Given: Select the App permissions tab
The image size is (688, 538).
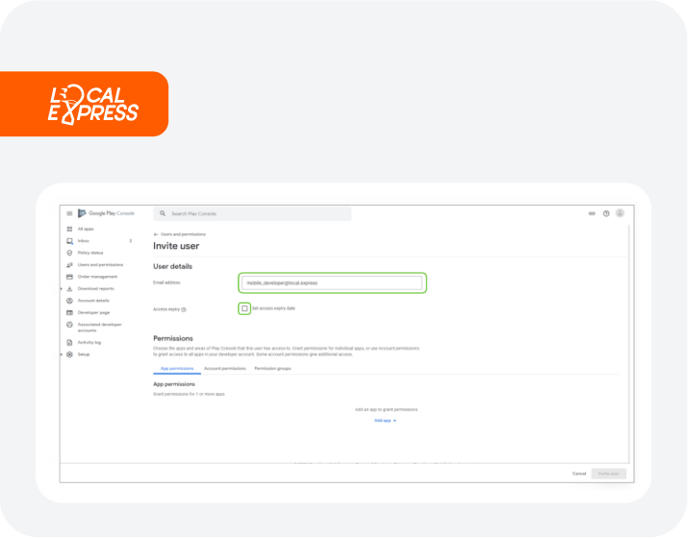Looking at the screenshot, I should pos(177,369).
